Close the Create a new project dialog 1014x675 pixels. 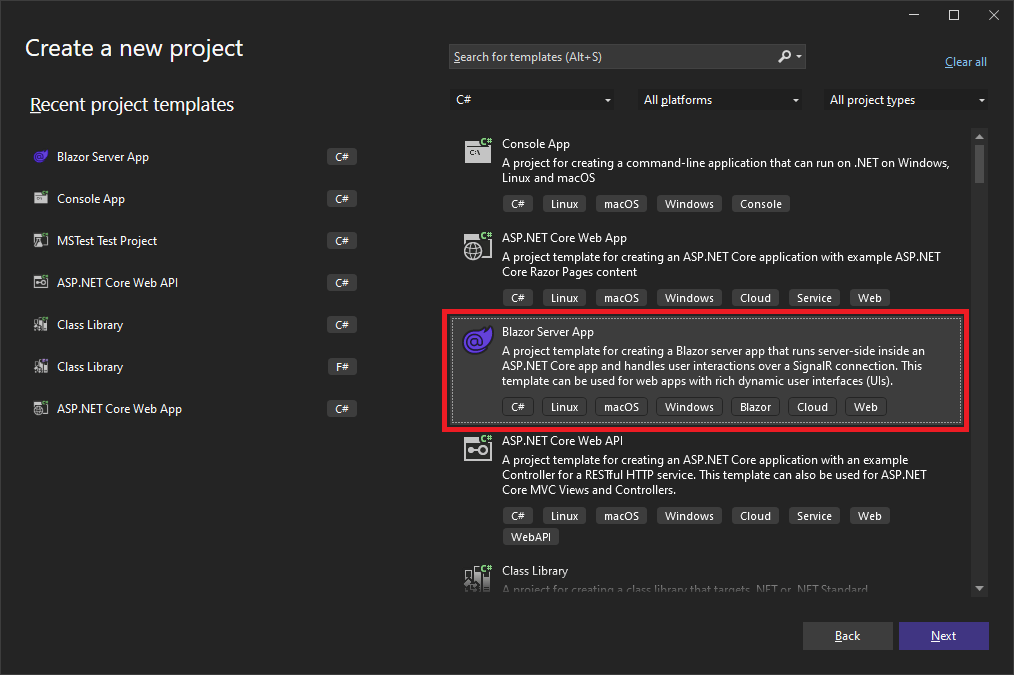coord(994,15)
